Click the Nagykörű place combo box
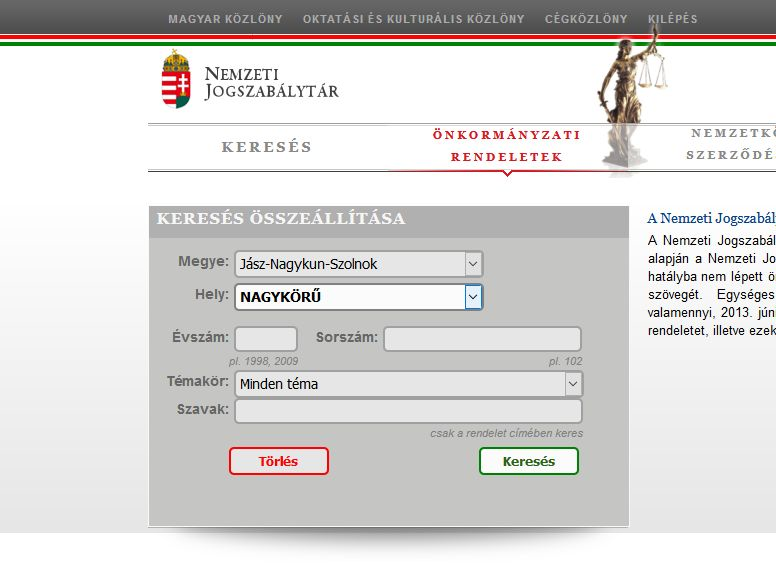 (x=359, y=297)
